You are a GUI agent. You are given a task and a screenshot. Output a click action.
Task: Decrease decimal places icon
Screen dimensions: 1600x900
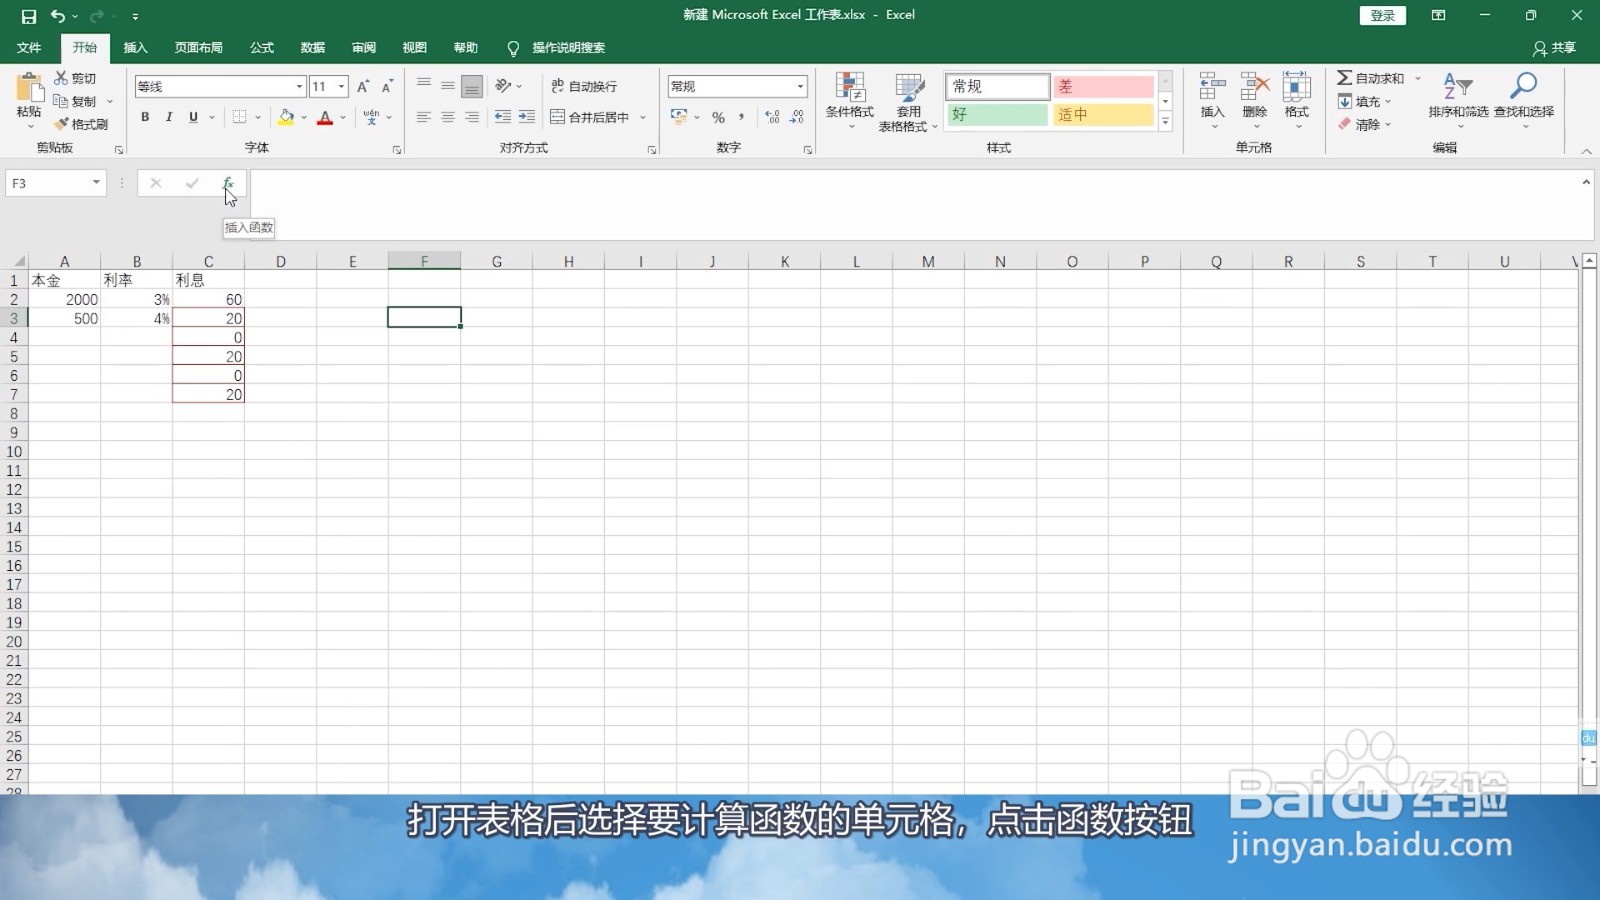coord(797,117)
